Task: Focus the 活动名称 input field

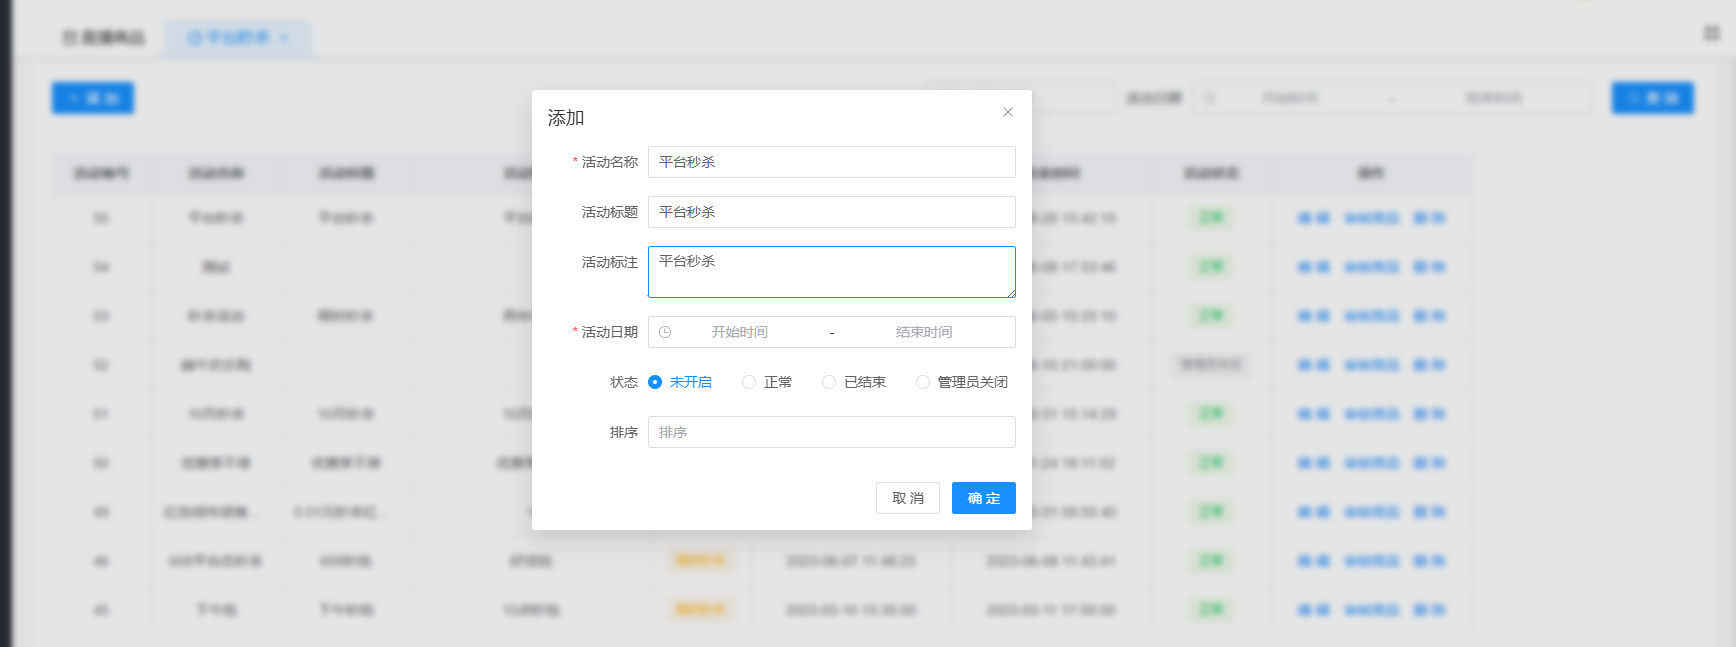Action: [x=831, y=162]
